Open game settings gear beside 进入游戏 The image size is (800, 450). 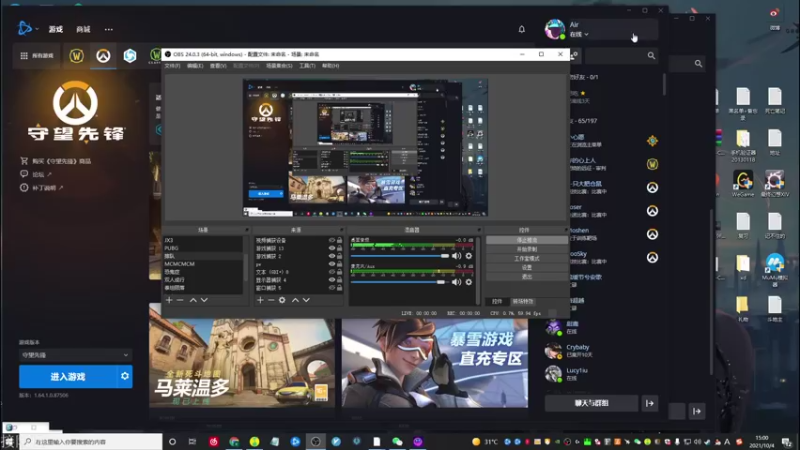[x=125, y=376]
